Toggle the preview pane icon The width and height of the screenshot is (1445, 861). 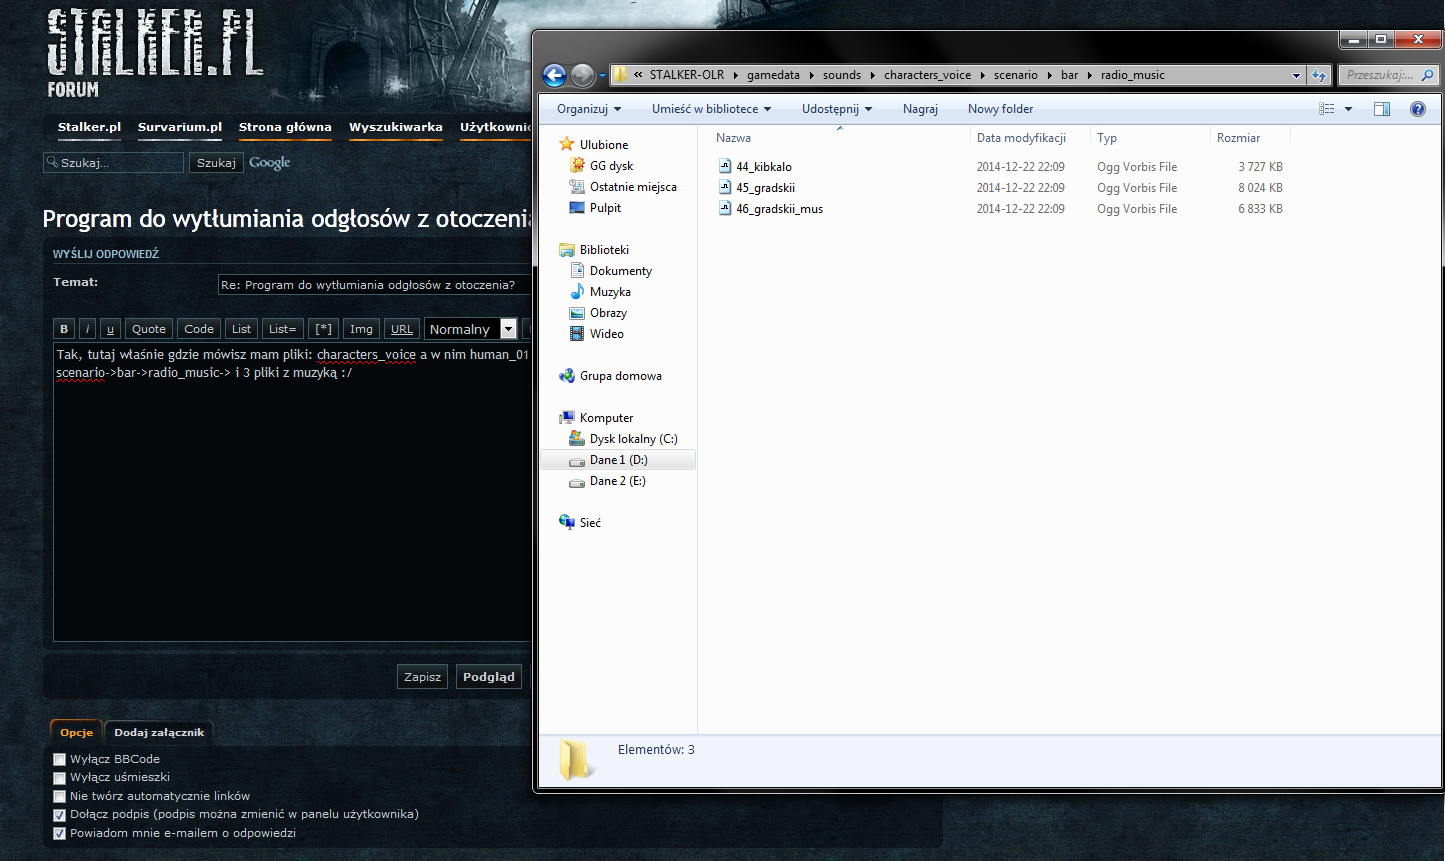(1382, 109)
